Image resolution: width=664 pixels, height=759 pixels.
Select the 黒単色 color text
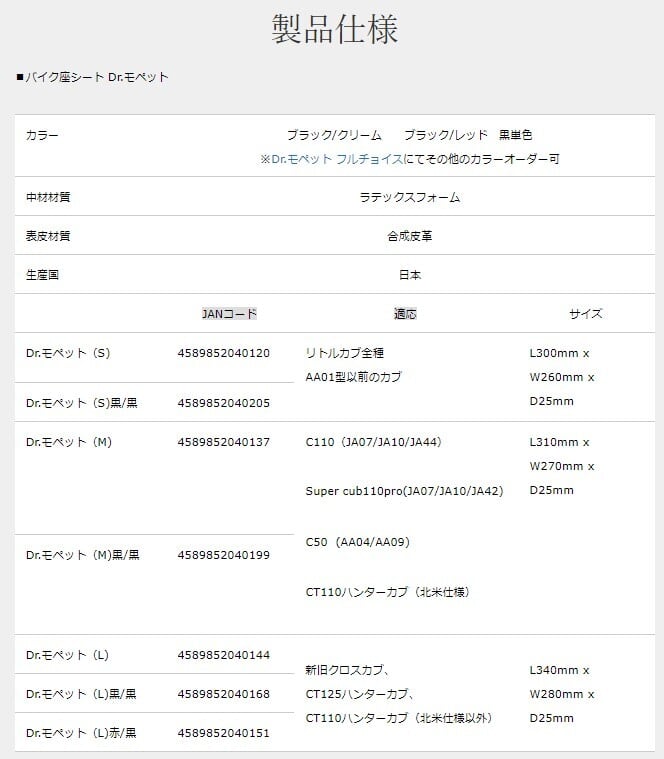tap(515, 135)
